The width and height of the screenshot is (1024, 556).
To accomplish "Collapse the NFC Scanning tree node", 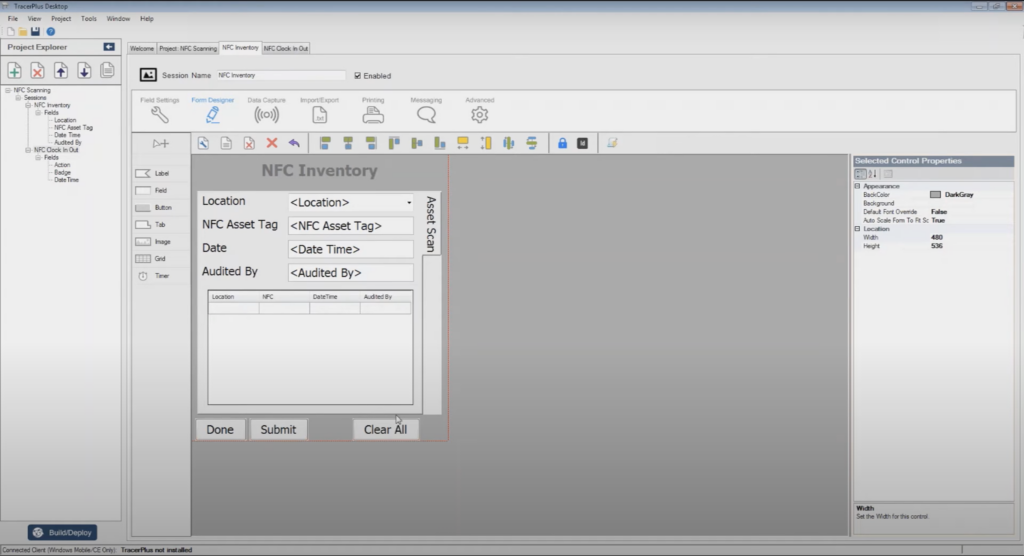I will coord(8,90).
